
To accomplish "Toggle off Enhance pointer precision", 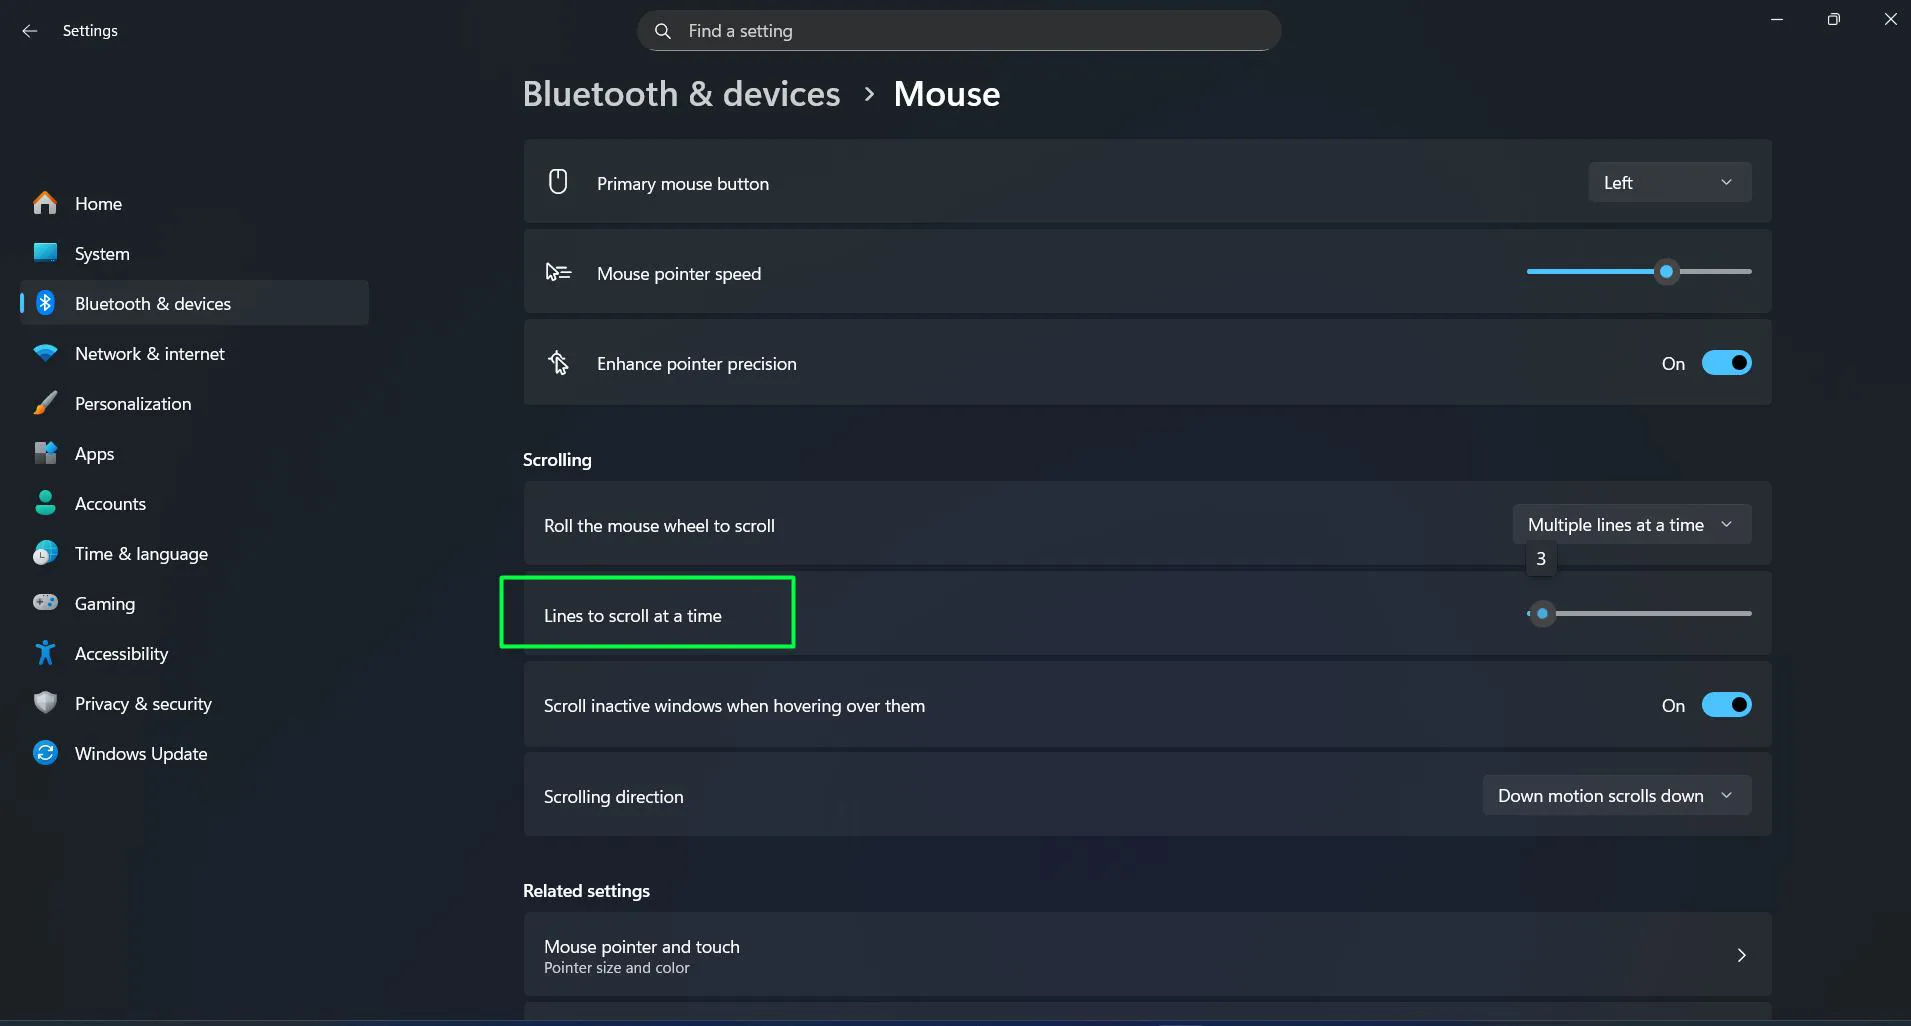I will point(1727,362).
